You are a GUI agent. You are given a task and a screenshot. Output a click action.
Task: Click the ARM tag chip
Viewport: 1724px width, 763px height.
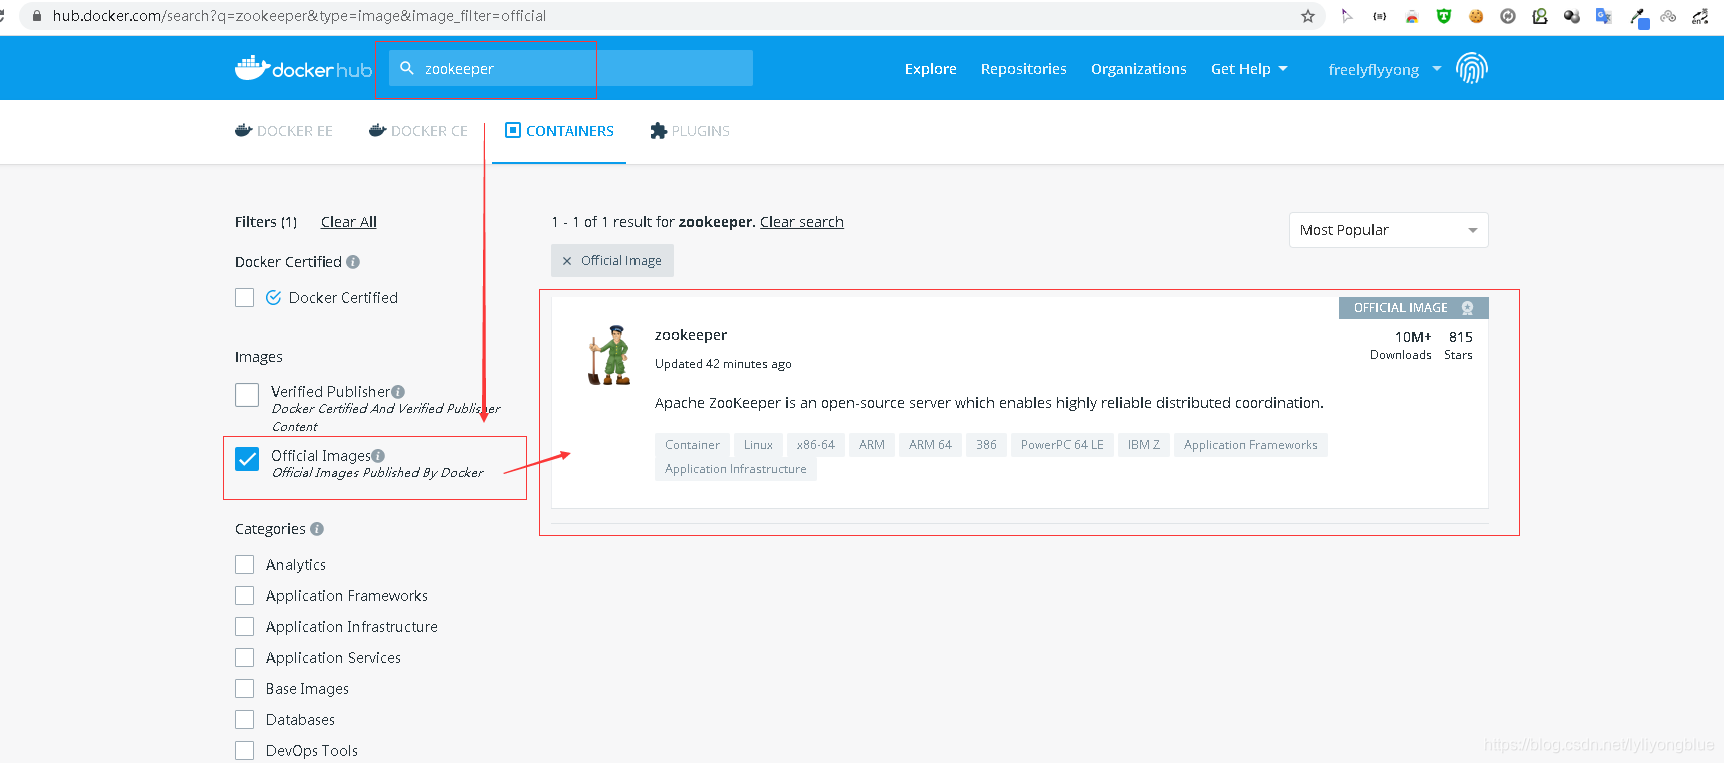pyautogui.click(x=872, y=445)
